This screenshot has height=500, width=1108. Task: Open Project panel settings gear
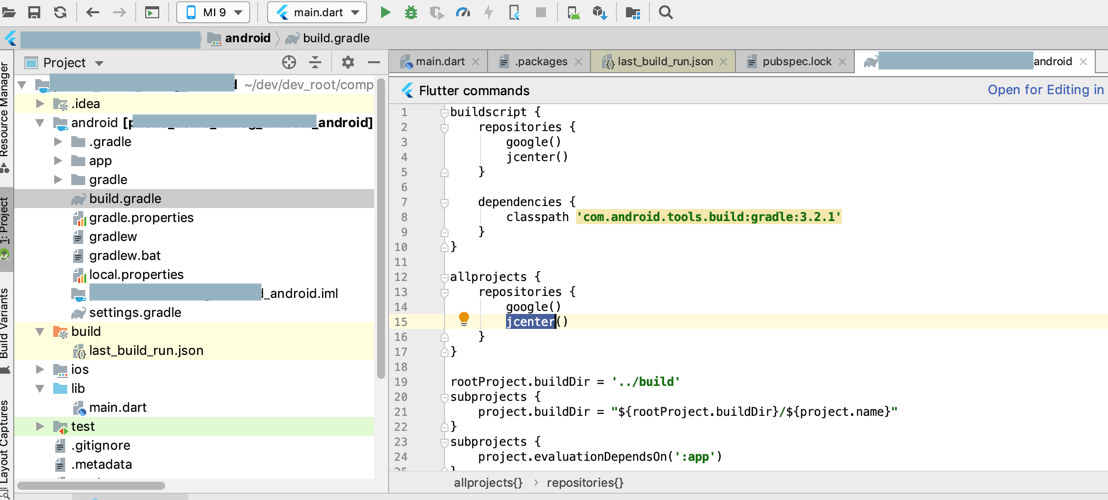348,62
